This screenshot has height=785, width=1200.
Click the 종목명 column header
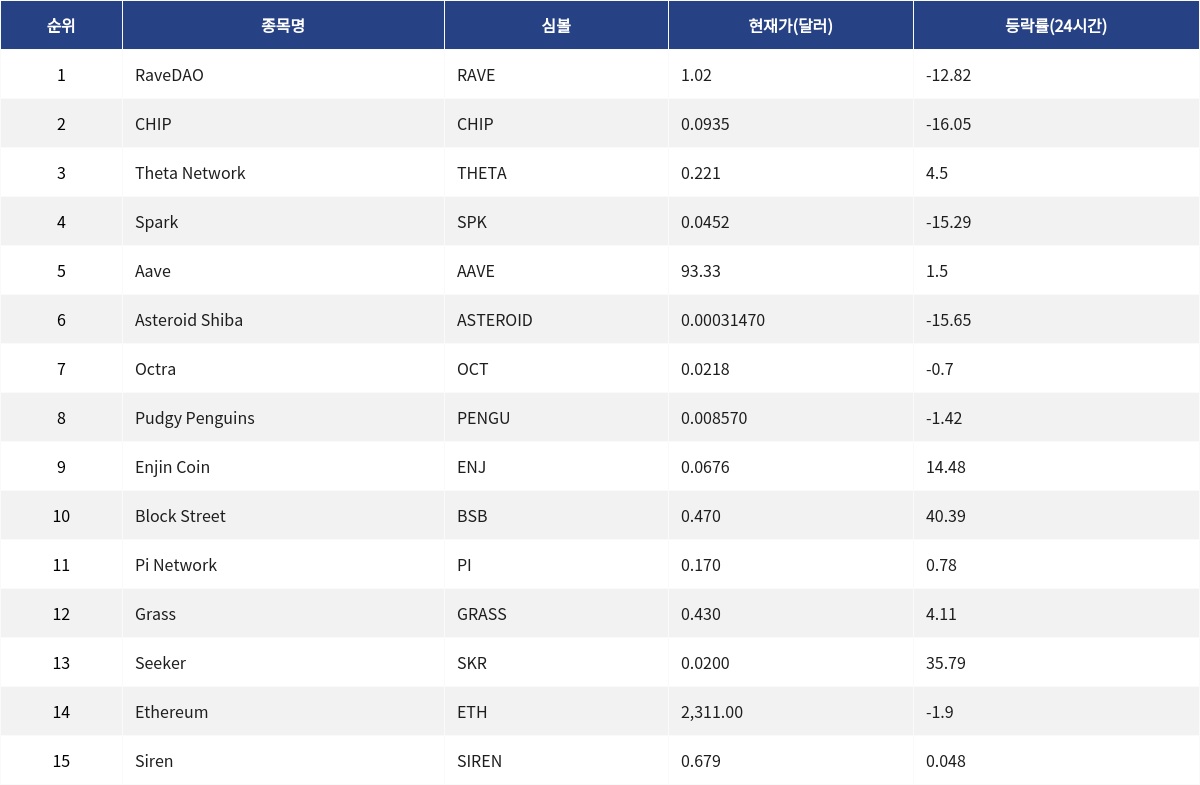pyautogui.click(x=283, y=26)
